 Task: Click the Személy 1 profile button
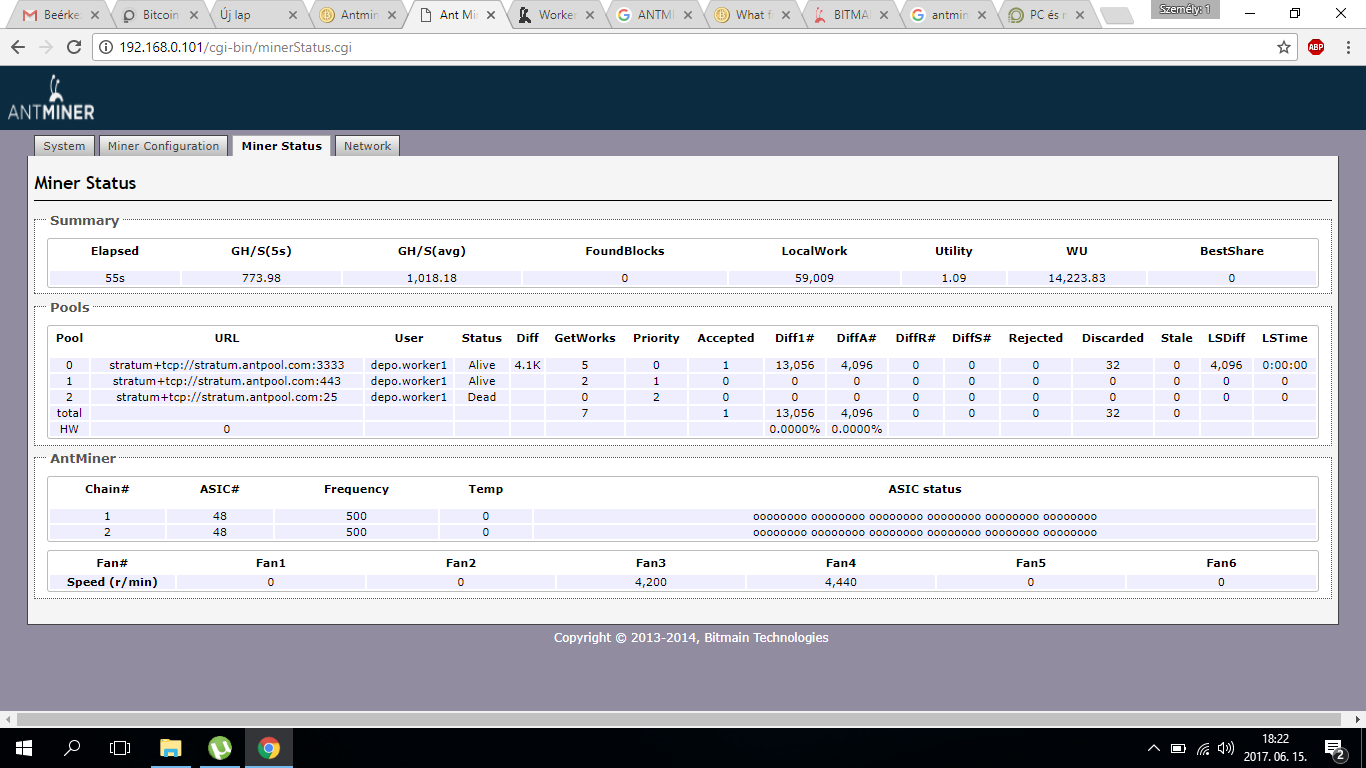1183,9
